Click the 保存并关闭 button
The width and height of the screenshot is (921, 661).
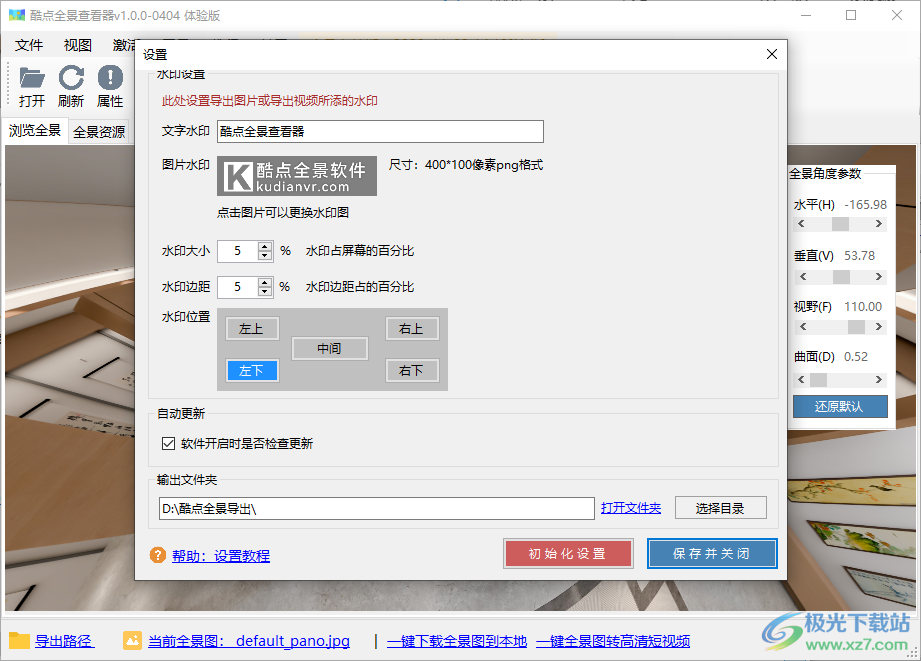point(712,553)
